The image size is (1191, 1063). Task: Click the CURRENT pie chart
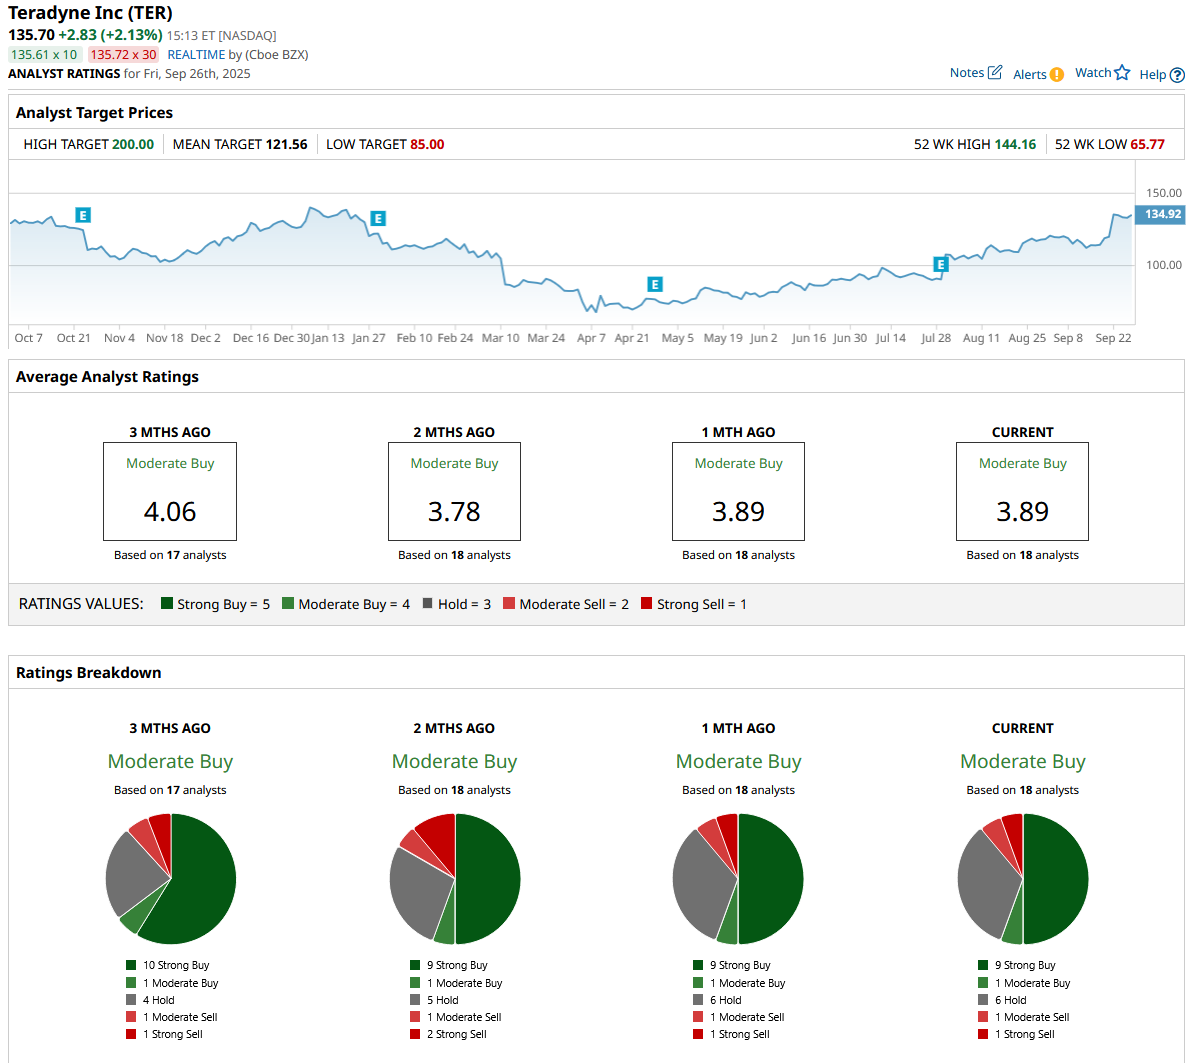point(1023,878)
